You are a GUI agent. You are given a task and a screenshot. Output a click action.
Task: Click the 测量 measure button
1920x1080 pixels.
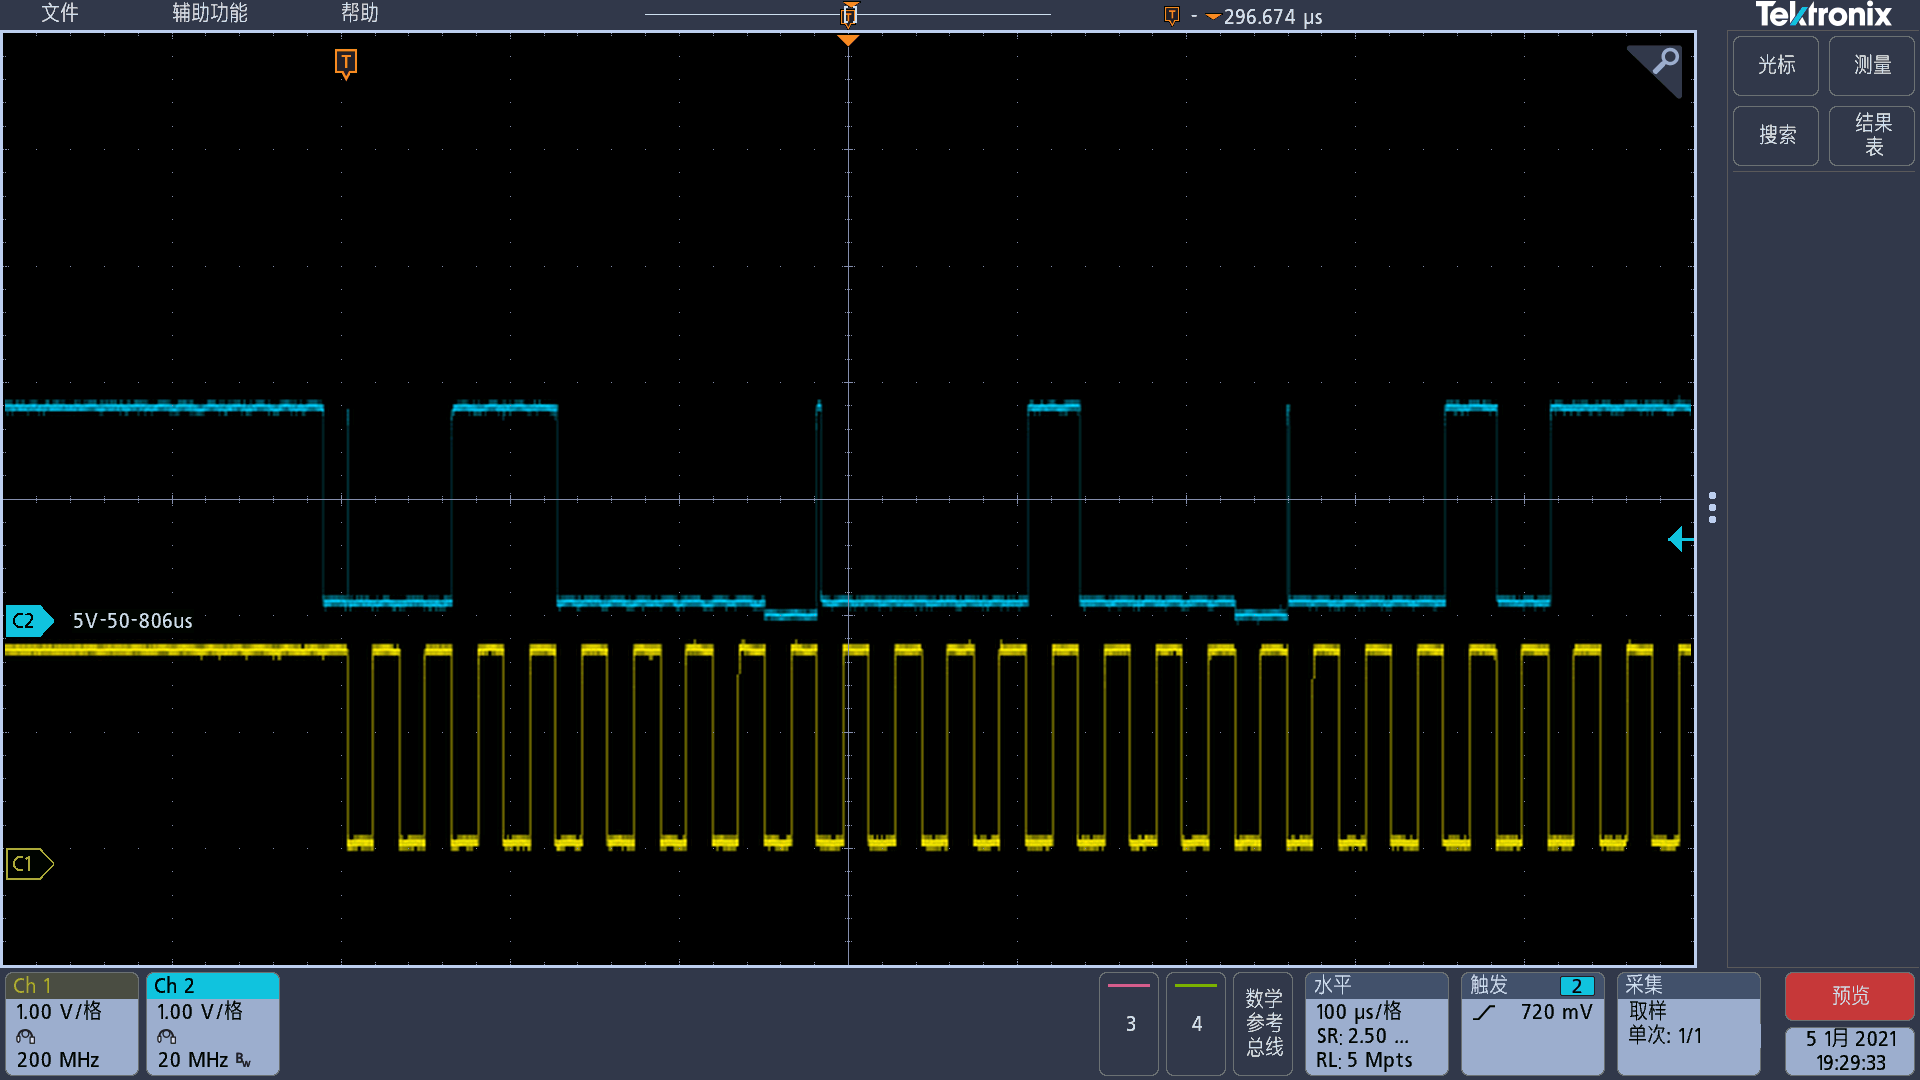tap(1871, 66)
